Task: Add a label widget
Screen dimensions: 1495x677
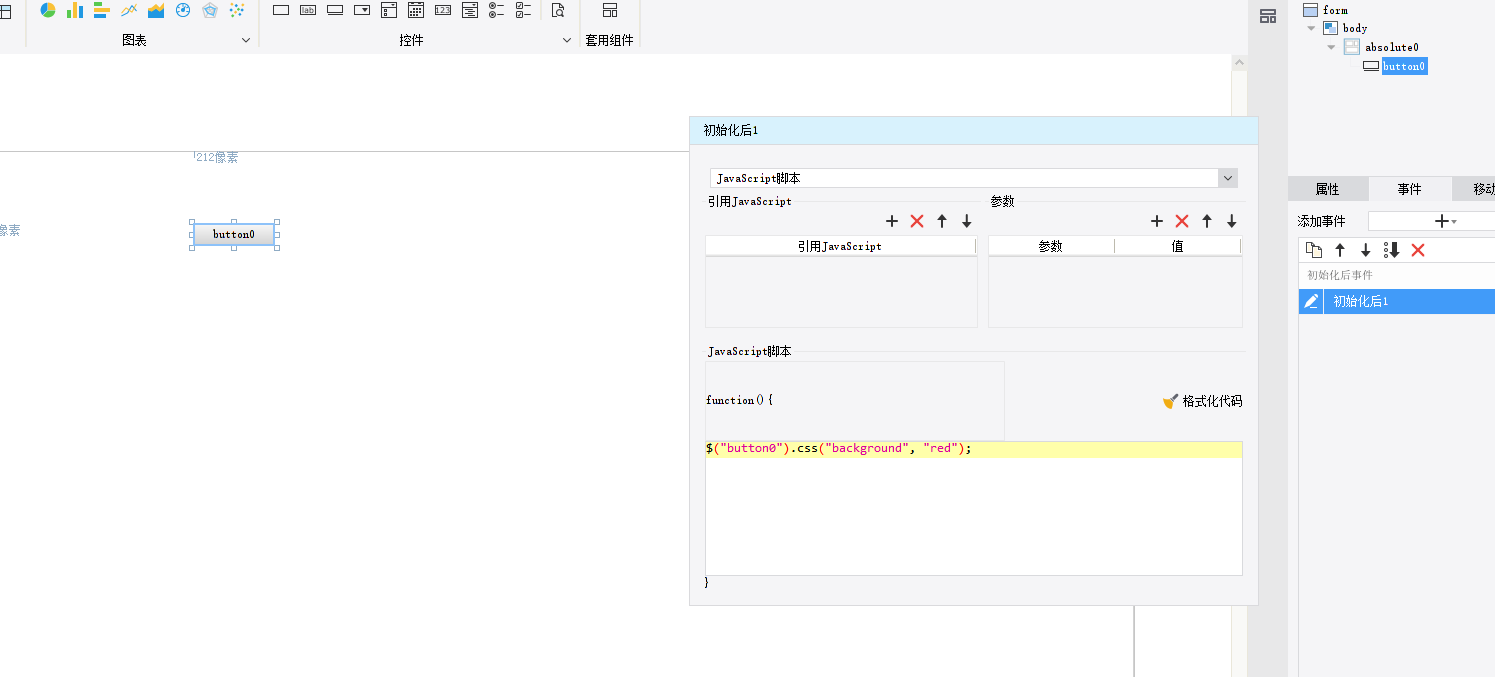Action: 308,10
